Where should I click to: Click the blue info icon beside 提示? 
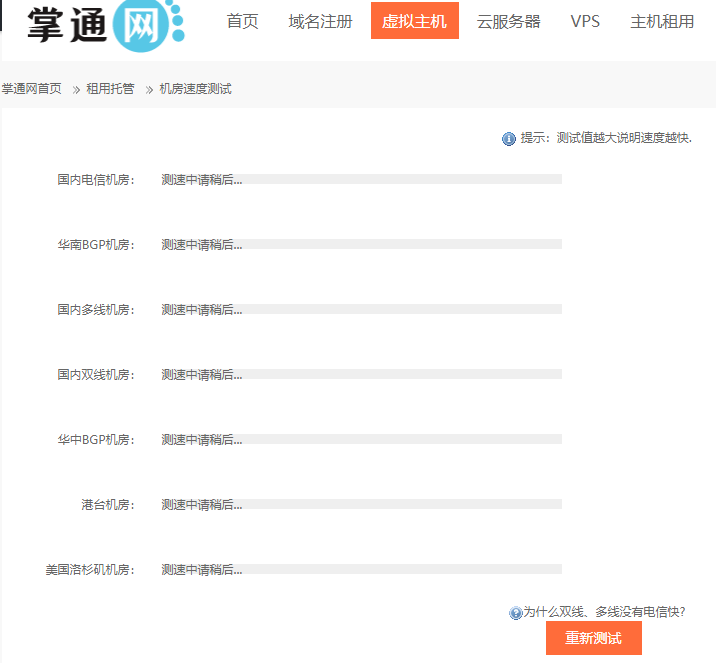509,138
